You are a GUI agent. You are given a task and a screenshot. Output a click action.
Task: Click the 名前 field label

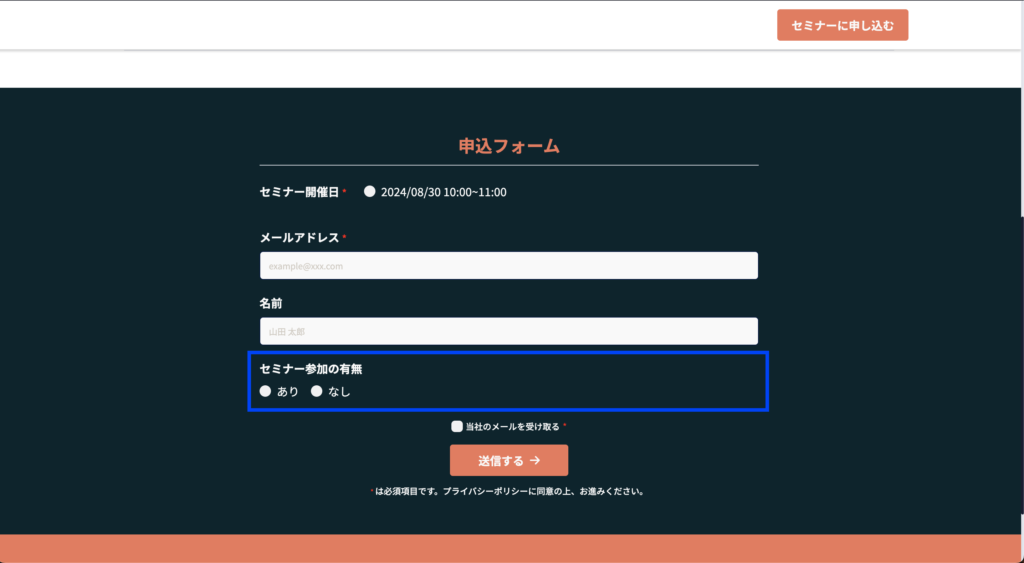[x=271, y=303]
